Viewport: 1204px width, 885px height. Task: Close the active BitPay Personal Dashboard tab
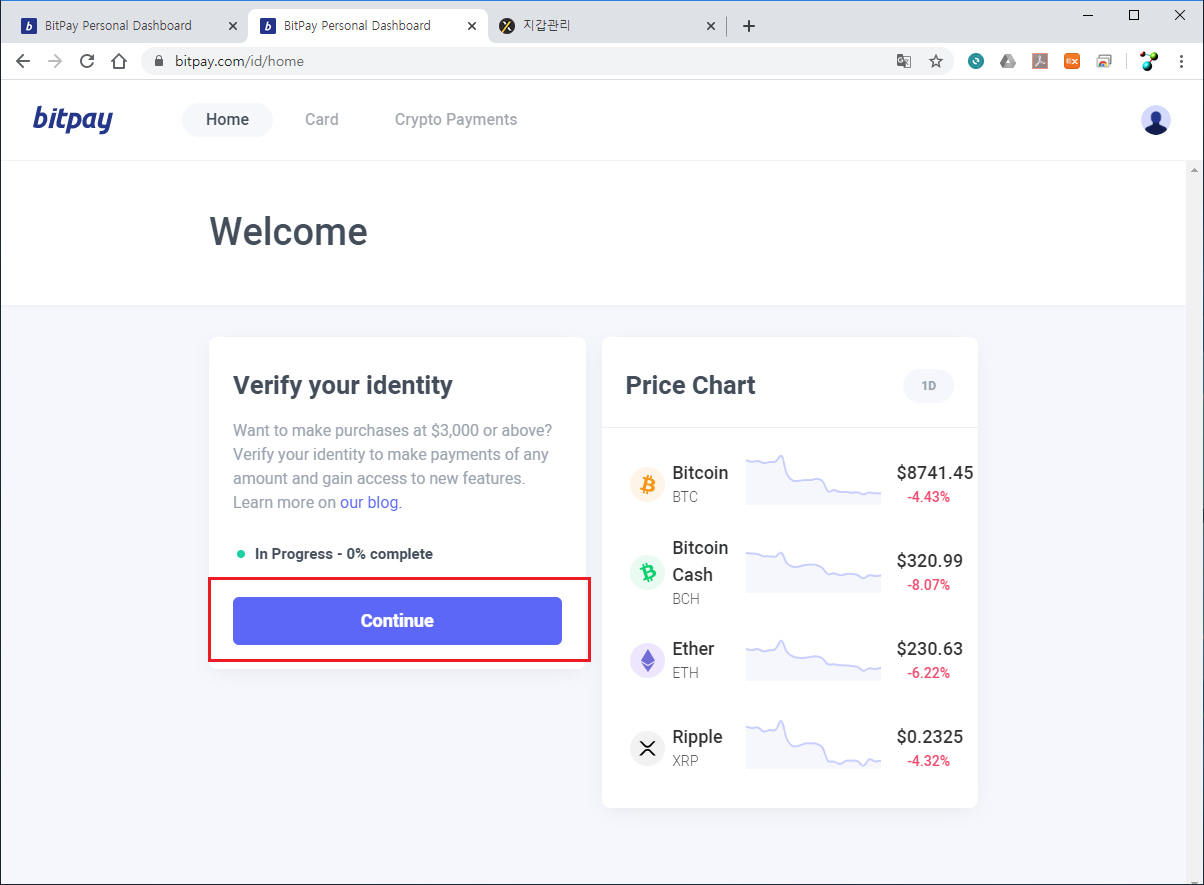point(472,26)
